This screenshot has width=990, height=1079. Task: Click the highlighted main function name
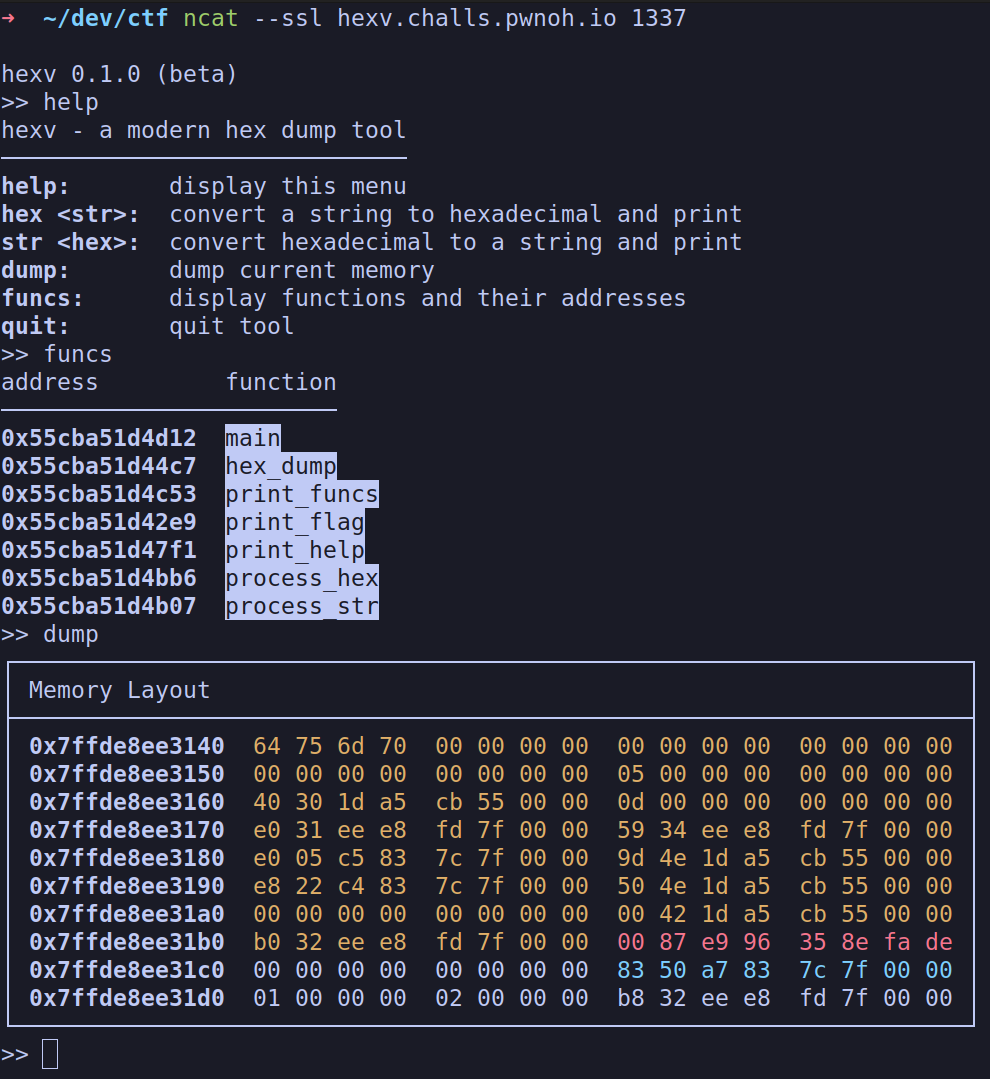point(252,438)
